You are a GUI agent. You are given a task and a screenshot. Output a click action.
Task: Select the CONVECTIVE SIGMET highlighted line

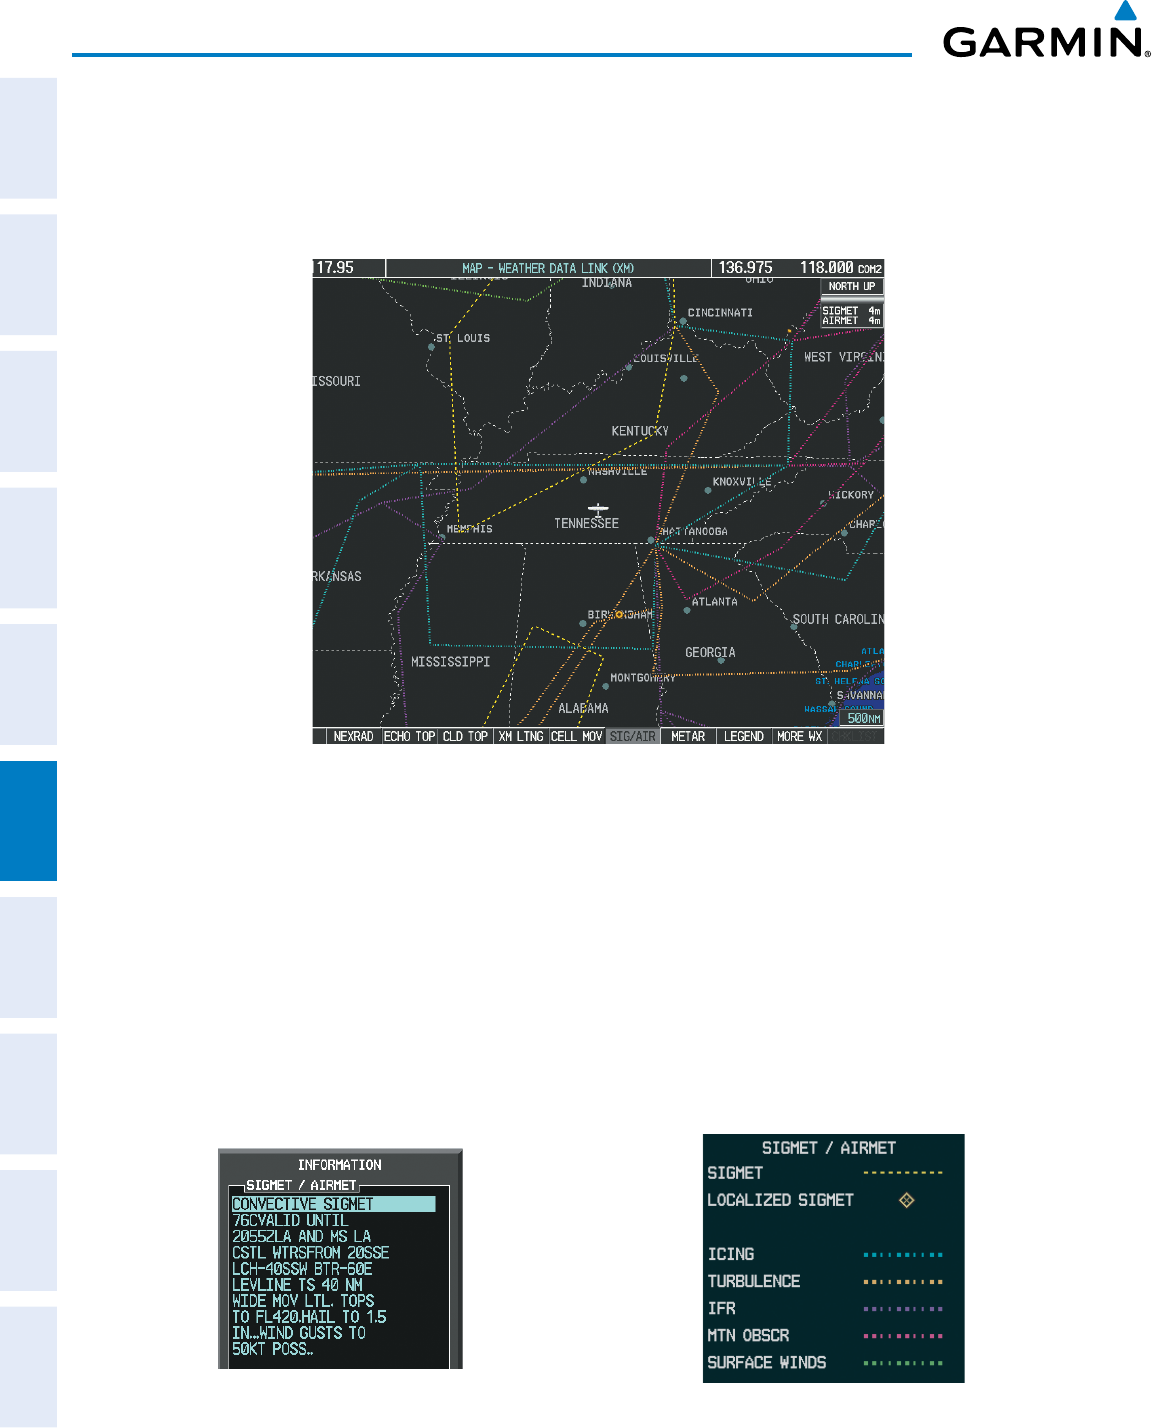(x=334, y=1204)
